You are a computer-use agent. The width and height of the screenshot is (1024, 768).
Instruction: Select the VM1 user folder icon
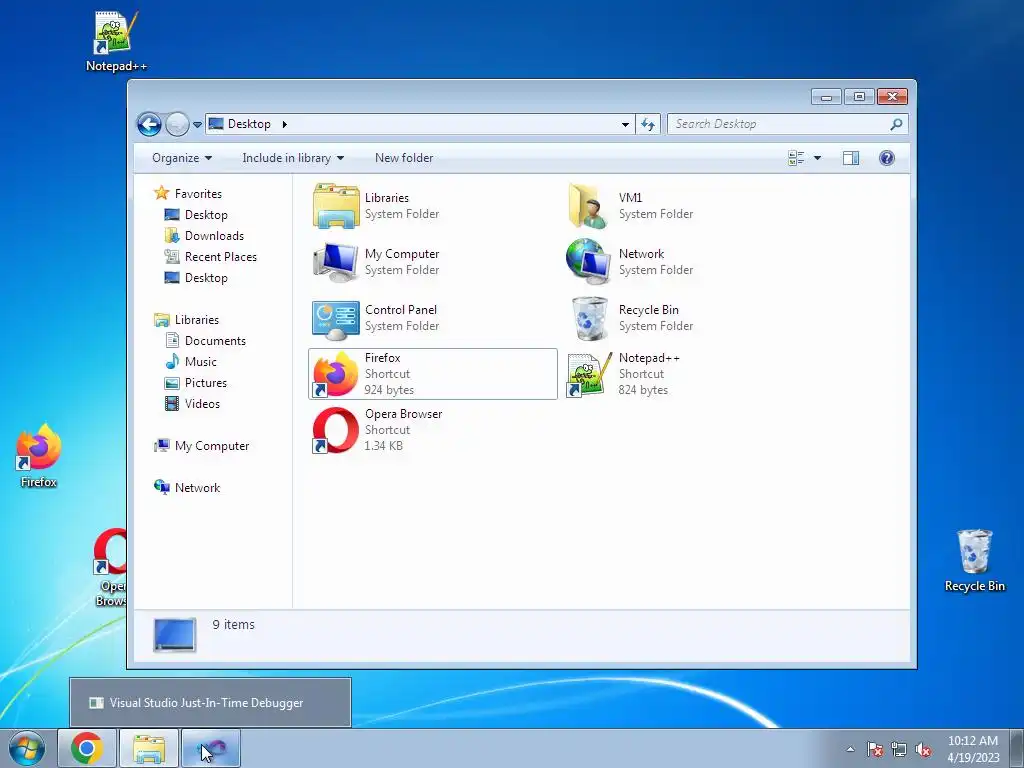[x=589, y=206]
